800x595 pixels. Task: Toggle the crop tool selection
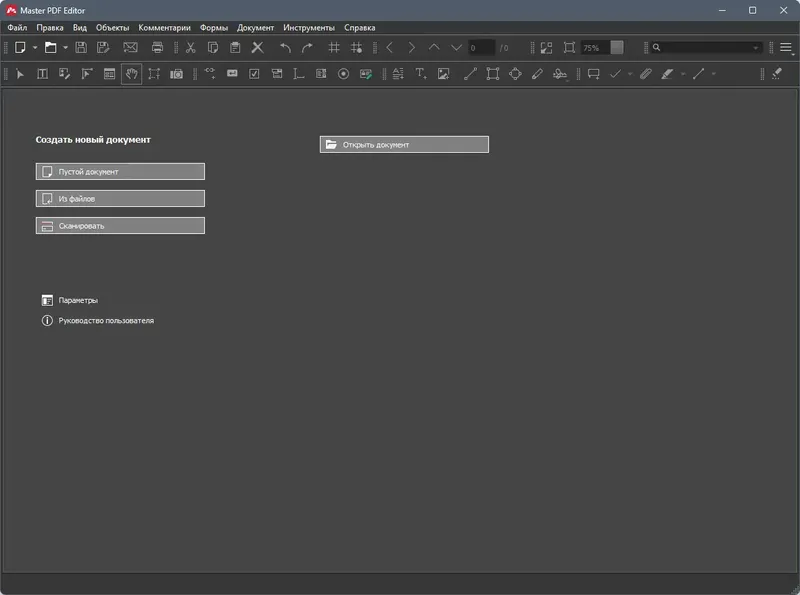coord(156,72)
